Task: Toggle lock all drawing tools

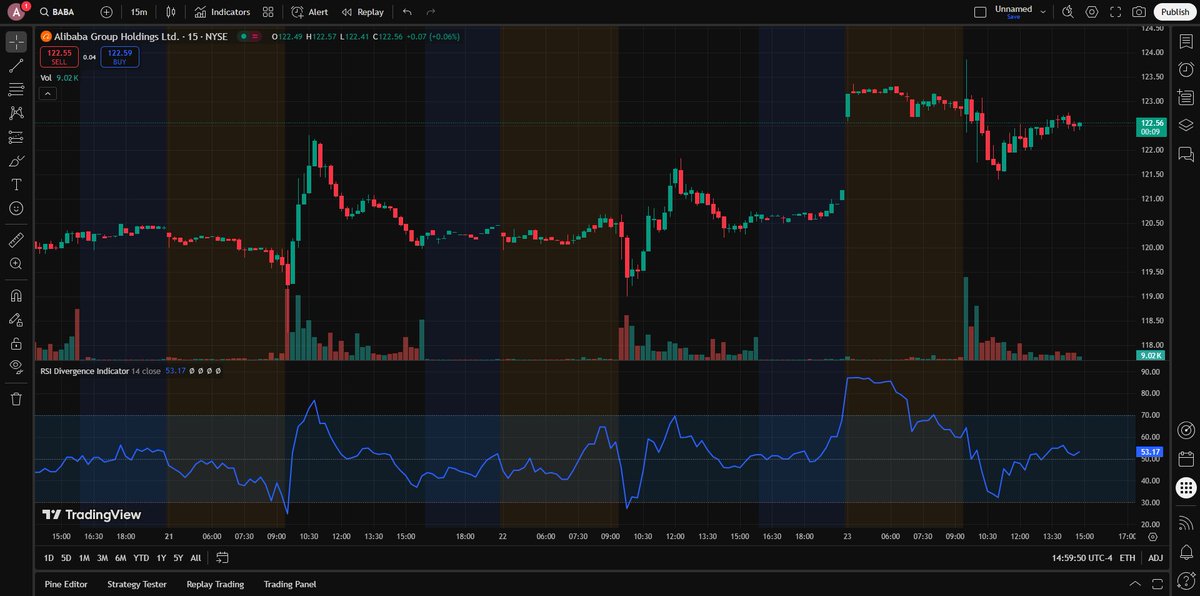Action: 16,343
